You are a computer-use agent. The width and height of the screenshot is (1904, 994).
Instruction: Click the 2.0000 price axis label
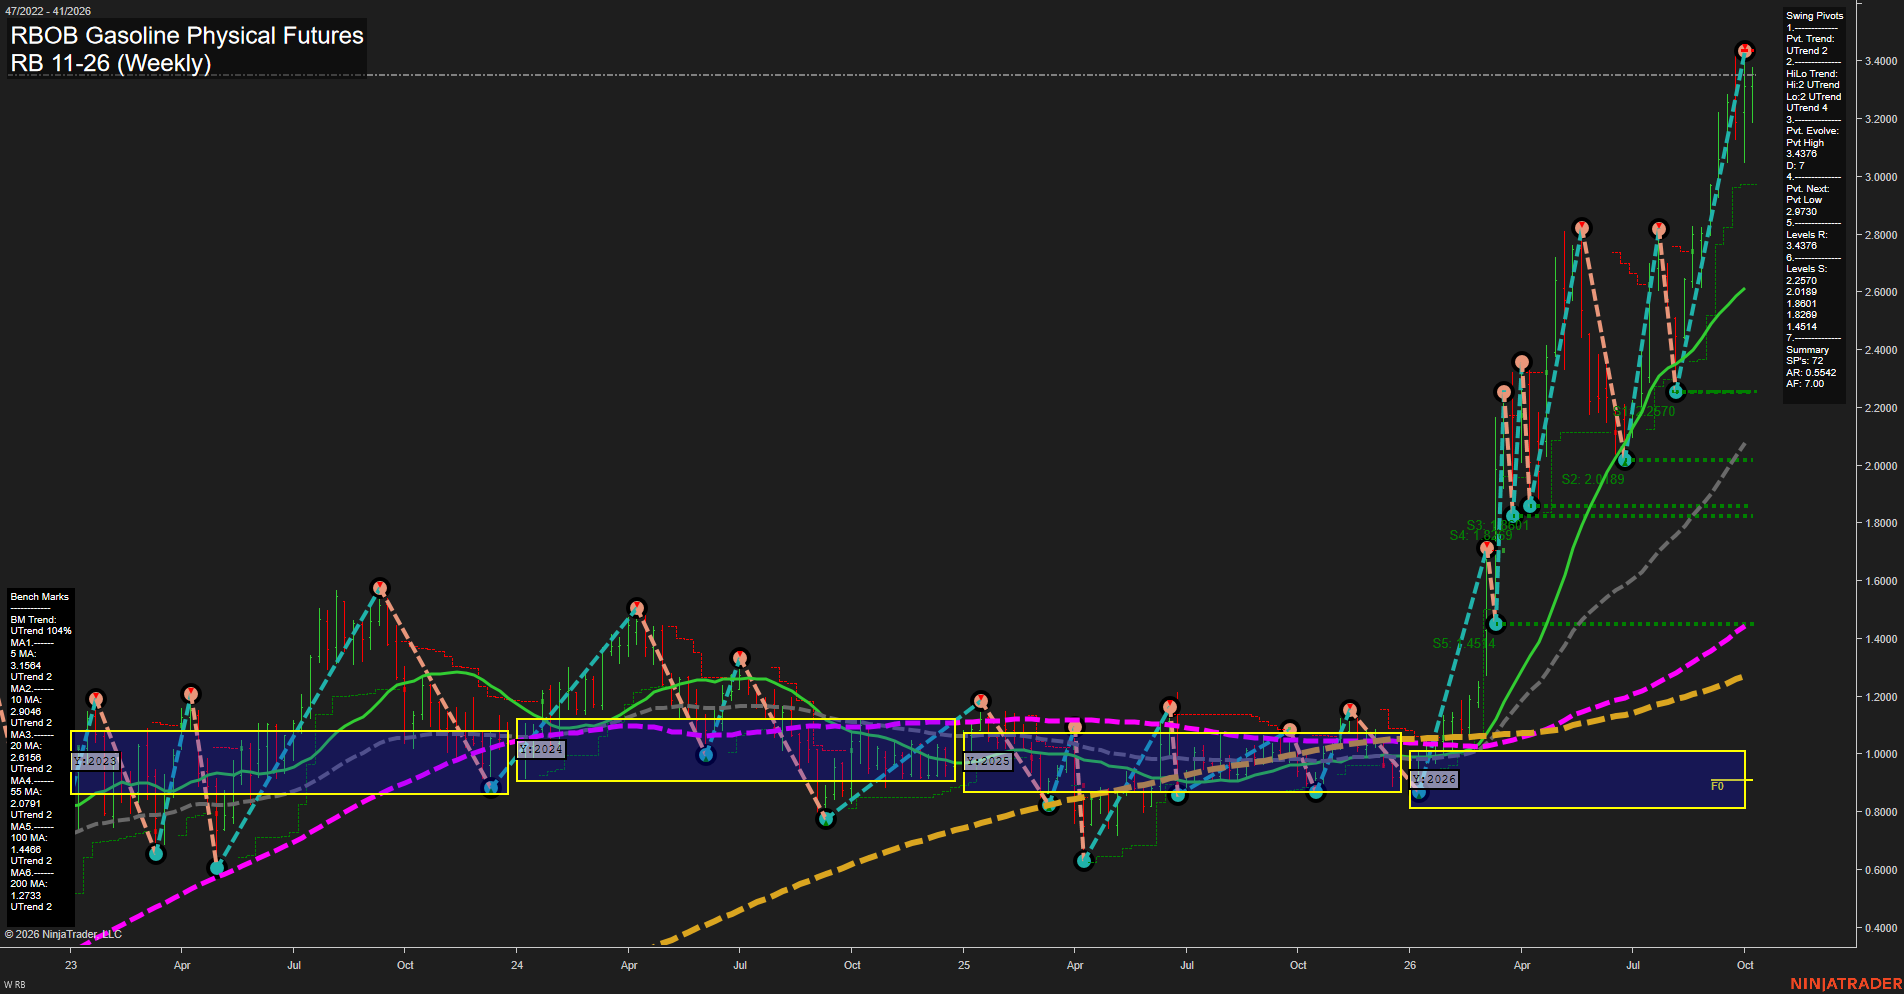click(x=1880, y=466)
